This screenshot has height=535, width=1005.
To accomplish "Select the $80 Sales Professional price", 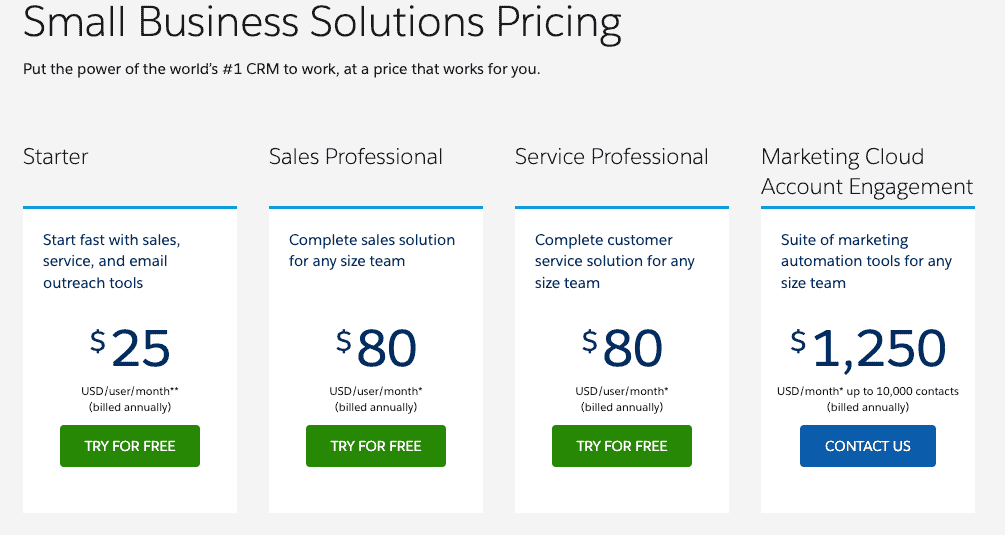I will coord(376,349).
